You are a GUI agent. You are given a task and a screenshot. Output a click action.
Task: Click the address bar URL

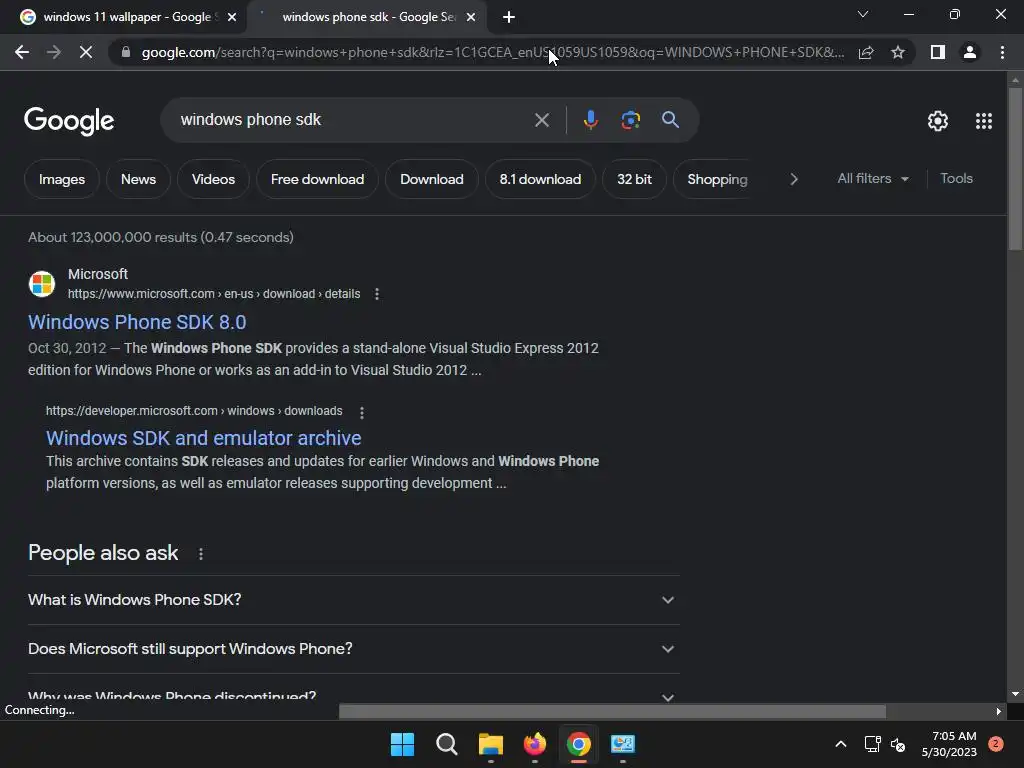492,52
